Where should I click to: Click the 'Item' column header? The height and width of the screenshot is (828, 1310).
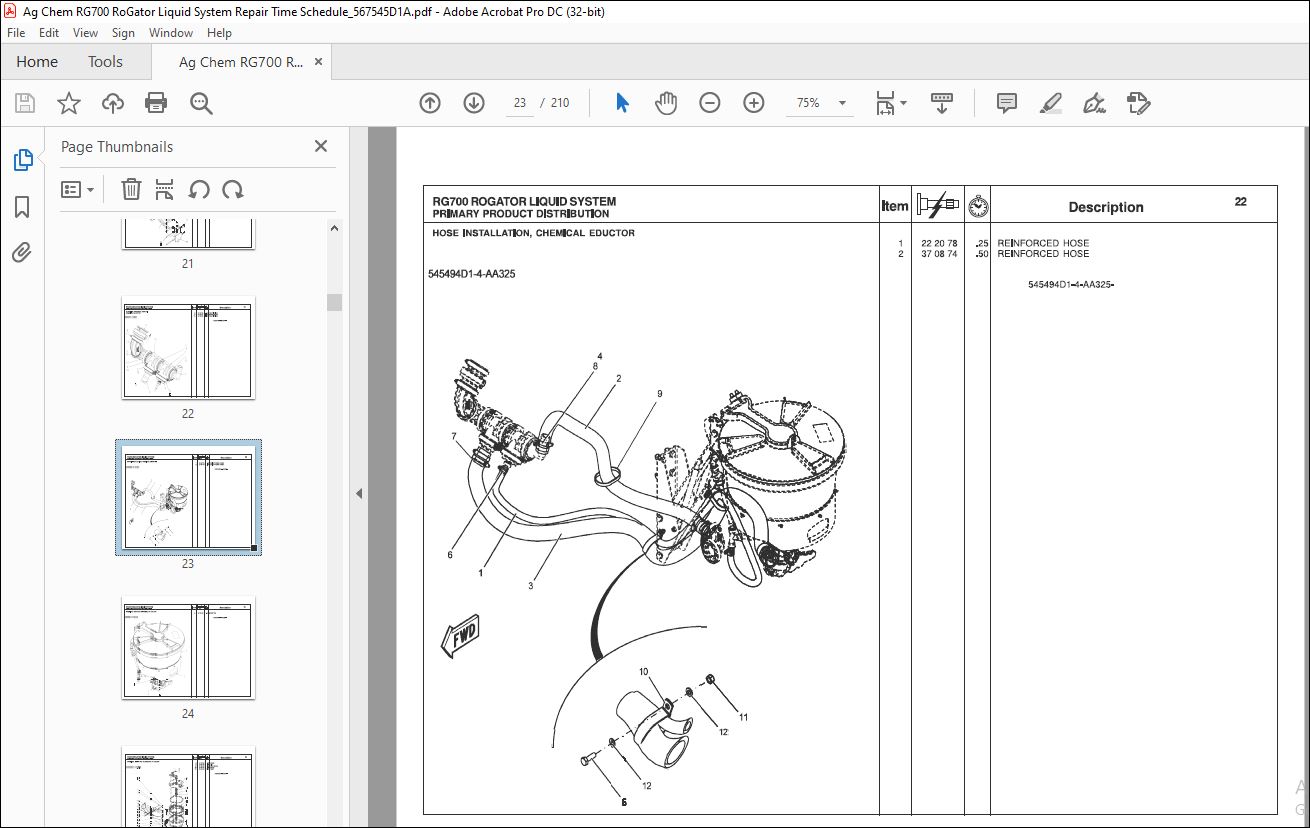point(895,207)
